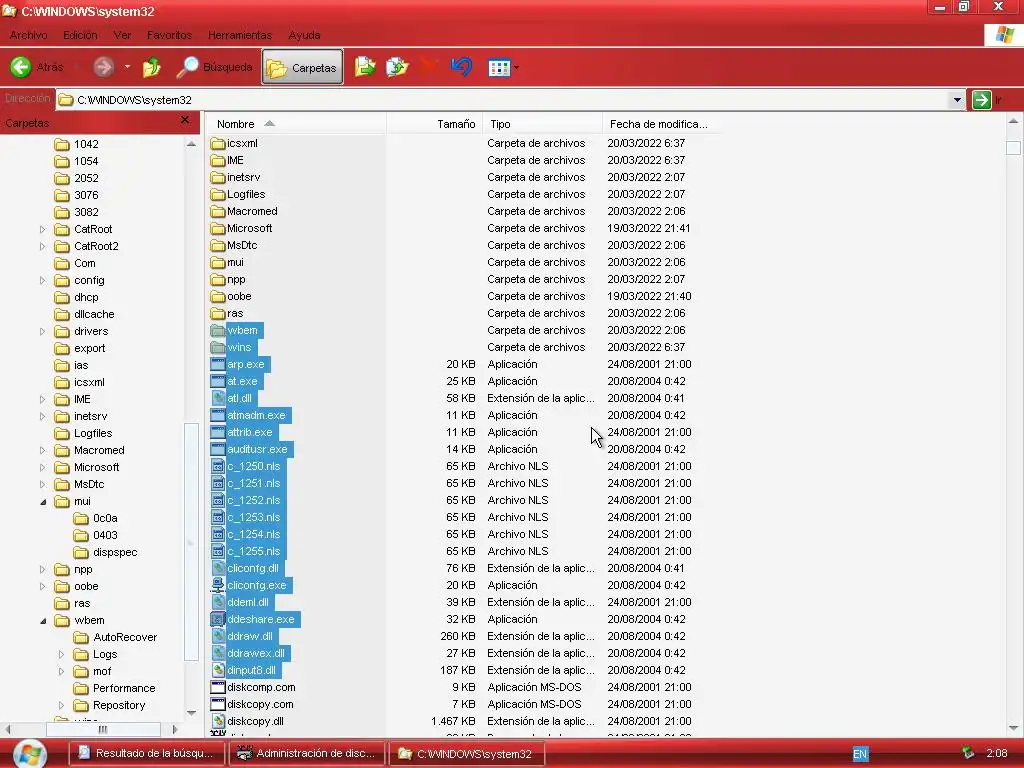This screenshot has height=768, width=1024.
Task: Open the Búsqueda search tool
Action: (x=214, y=67)
